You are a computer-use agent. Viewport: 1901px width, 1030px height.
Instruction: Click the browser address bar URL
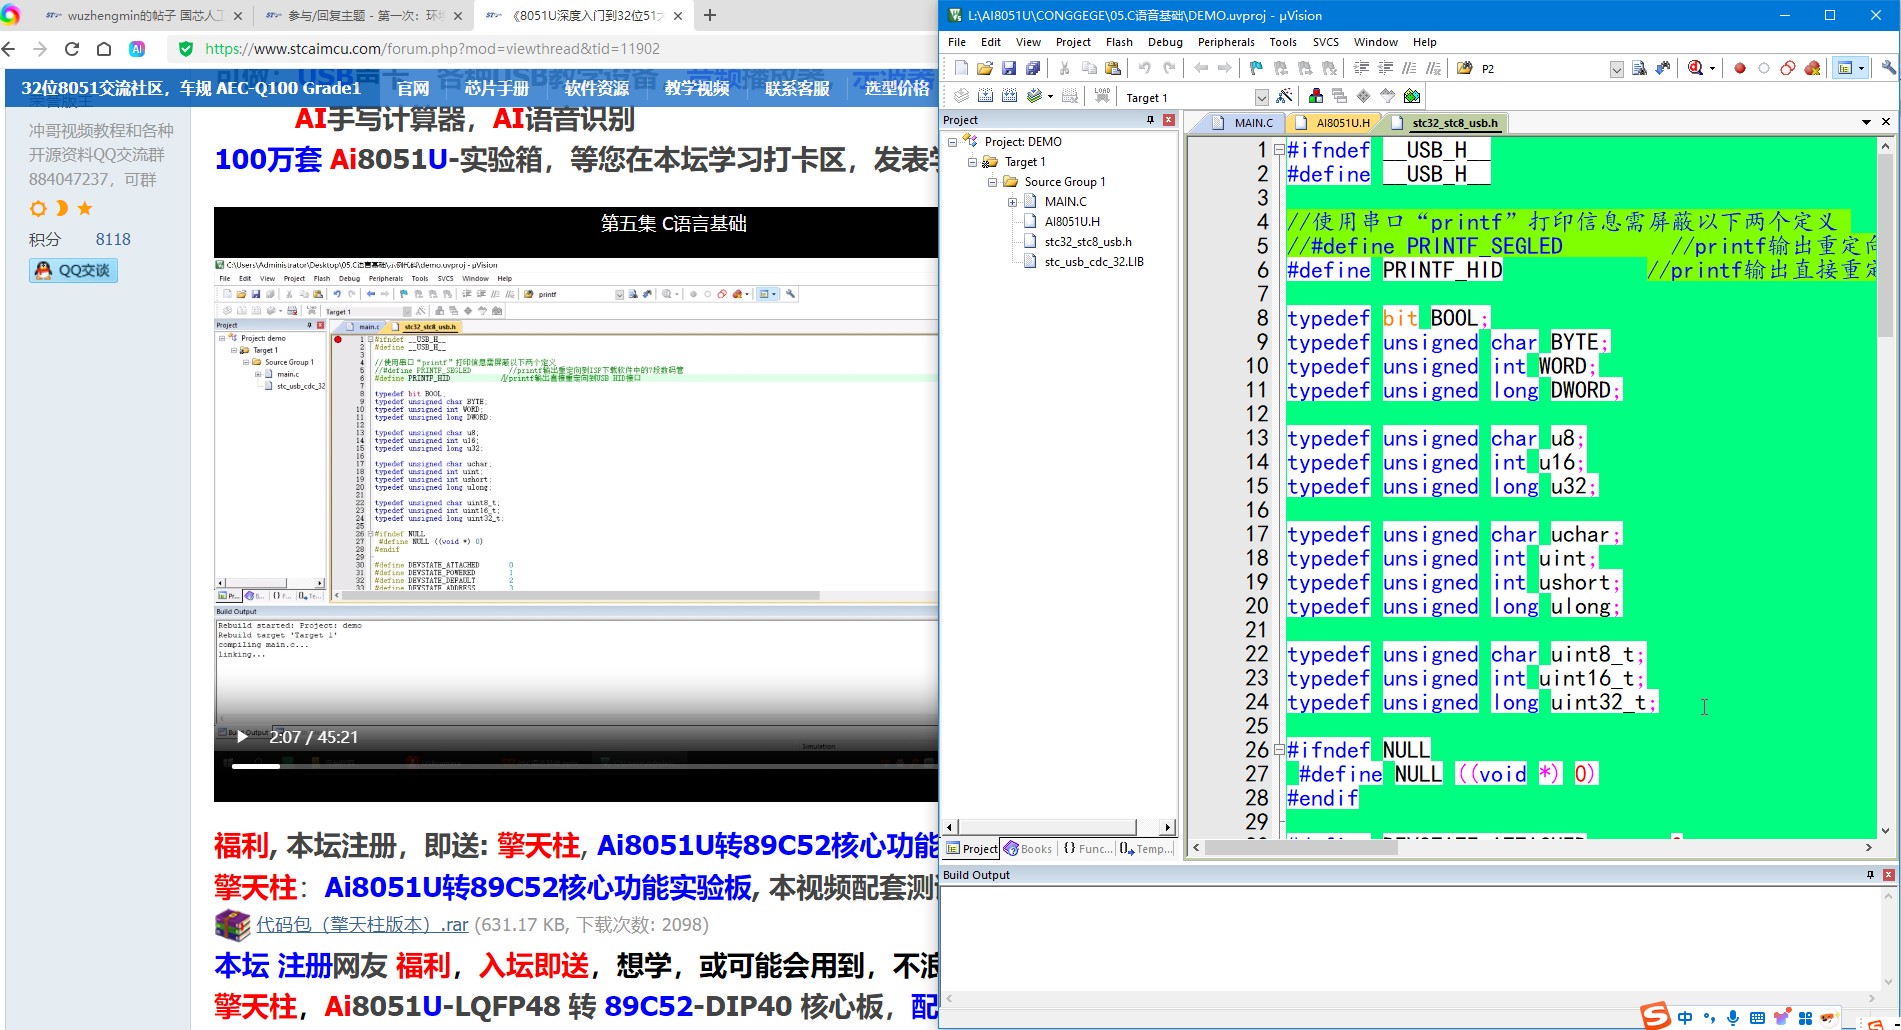[x=432, y=48]
